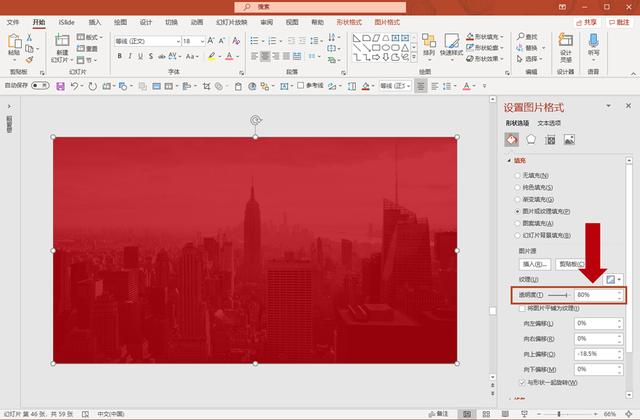Check tile picture as texture checkbox

coord(522,308)
